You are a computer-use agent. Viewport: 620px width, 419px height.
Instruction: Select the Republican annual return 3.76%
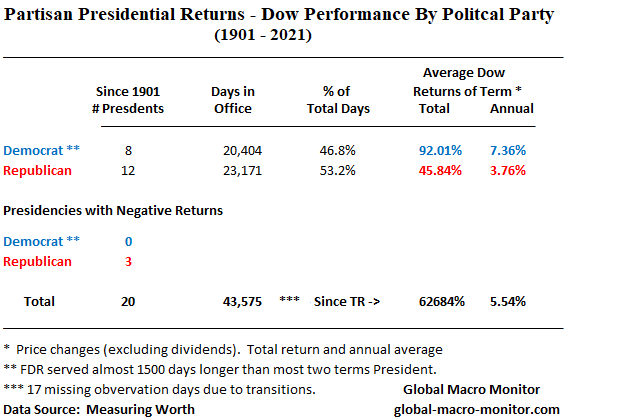pyautogui.click(x=508, y=170)
